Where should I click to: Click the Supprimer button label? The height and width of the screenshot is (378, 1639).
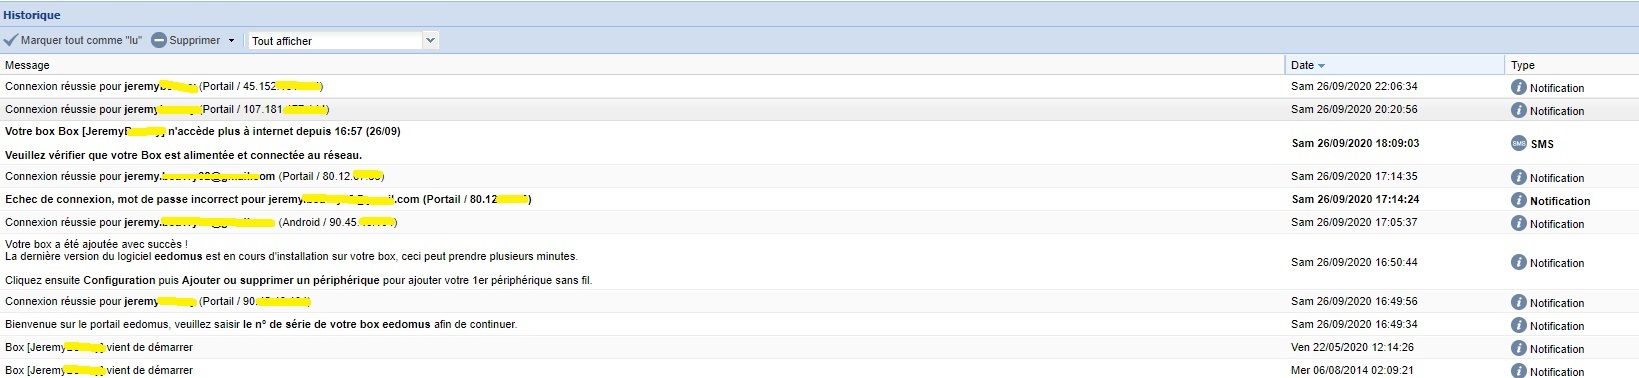coord(194,40)
